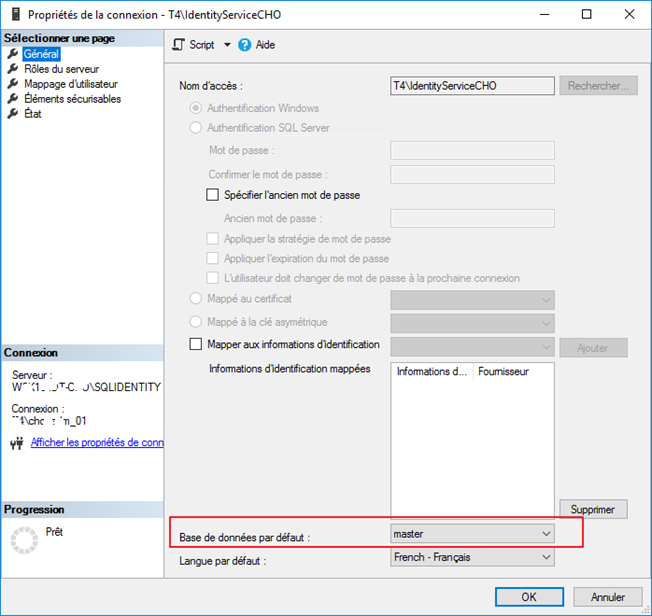Open the Aide help icon
The height and width of the screenshot is (616, 652).
point(245,45)
